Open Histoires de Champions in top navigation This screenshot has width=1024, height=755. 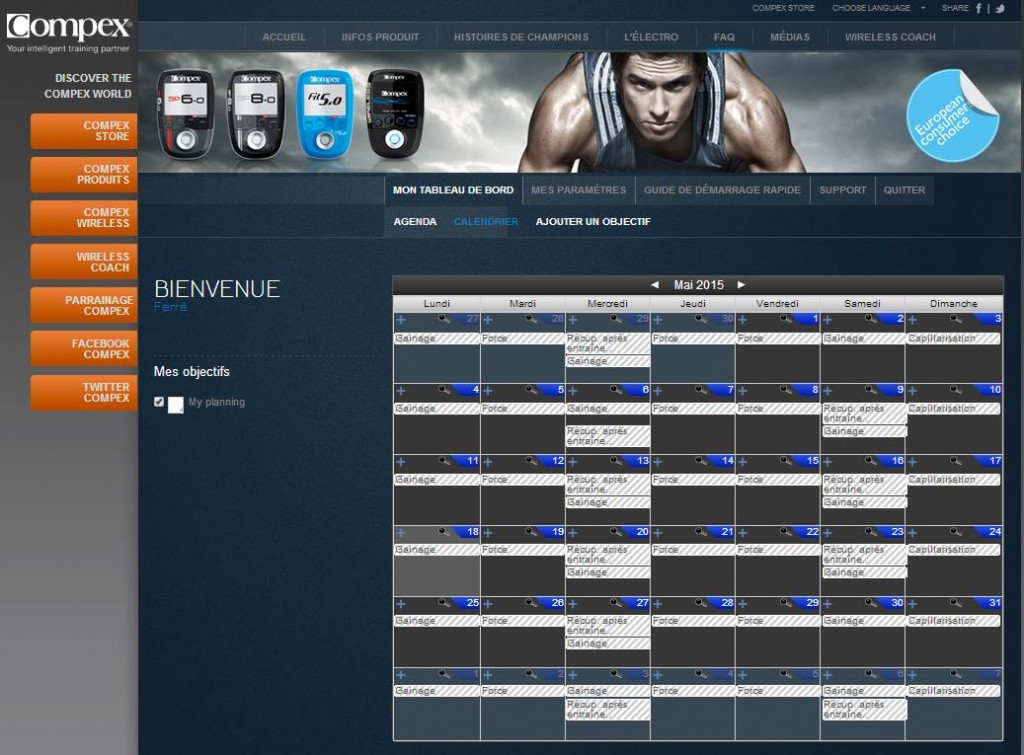[521, 37]
